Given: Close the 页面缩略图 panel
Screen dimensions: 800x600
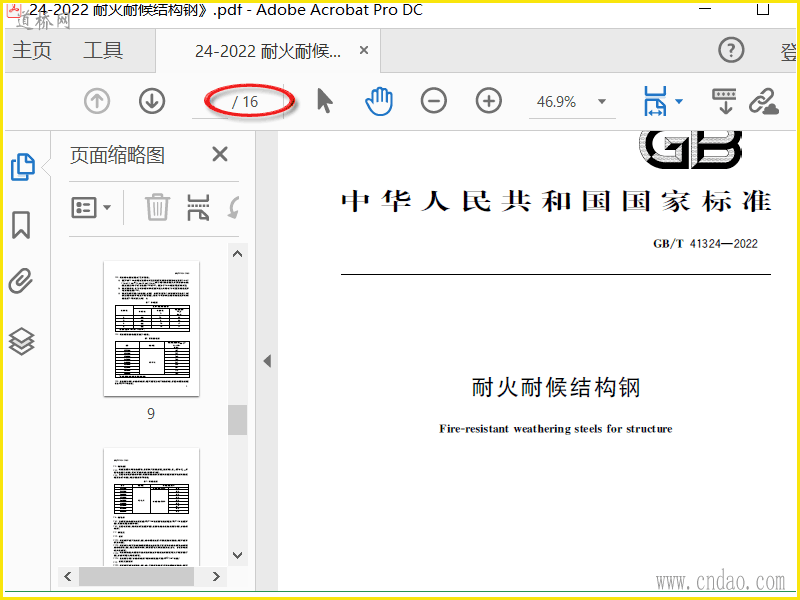Looking at the screenshot, I should [220, 154].
